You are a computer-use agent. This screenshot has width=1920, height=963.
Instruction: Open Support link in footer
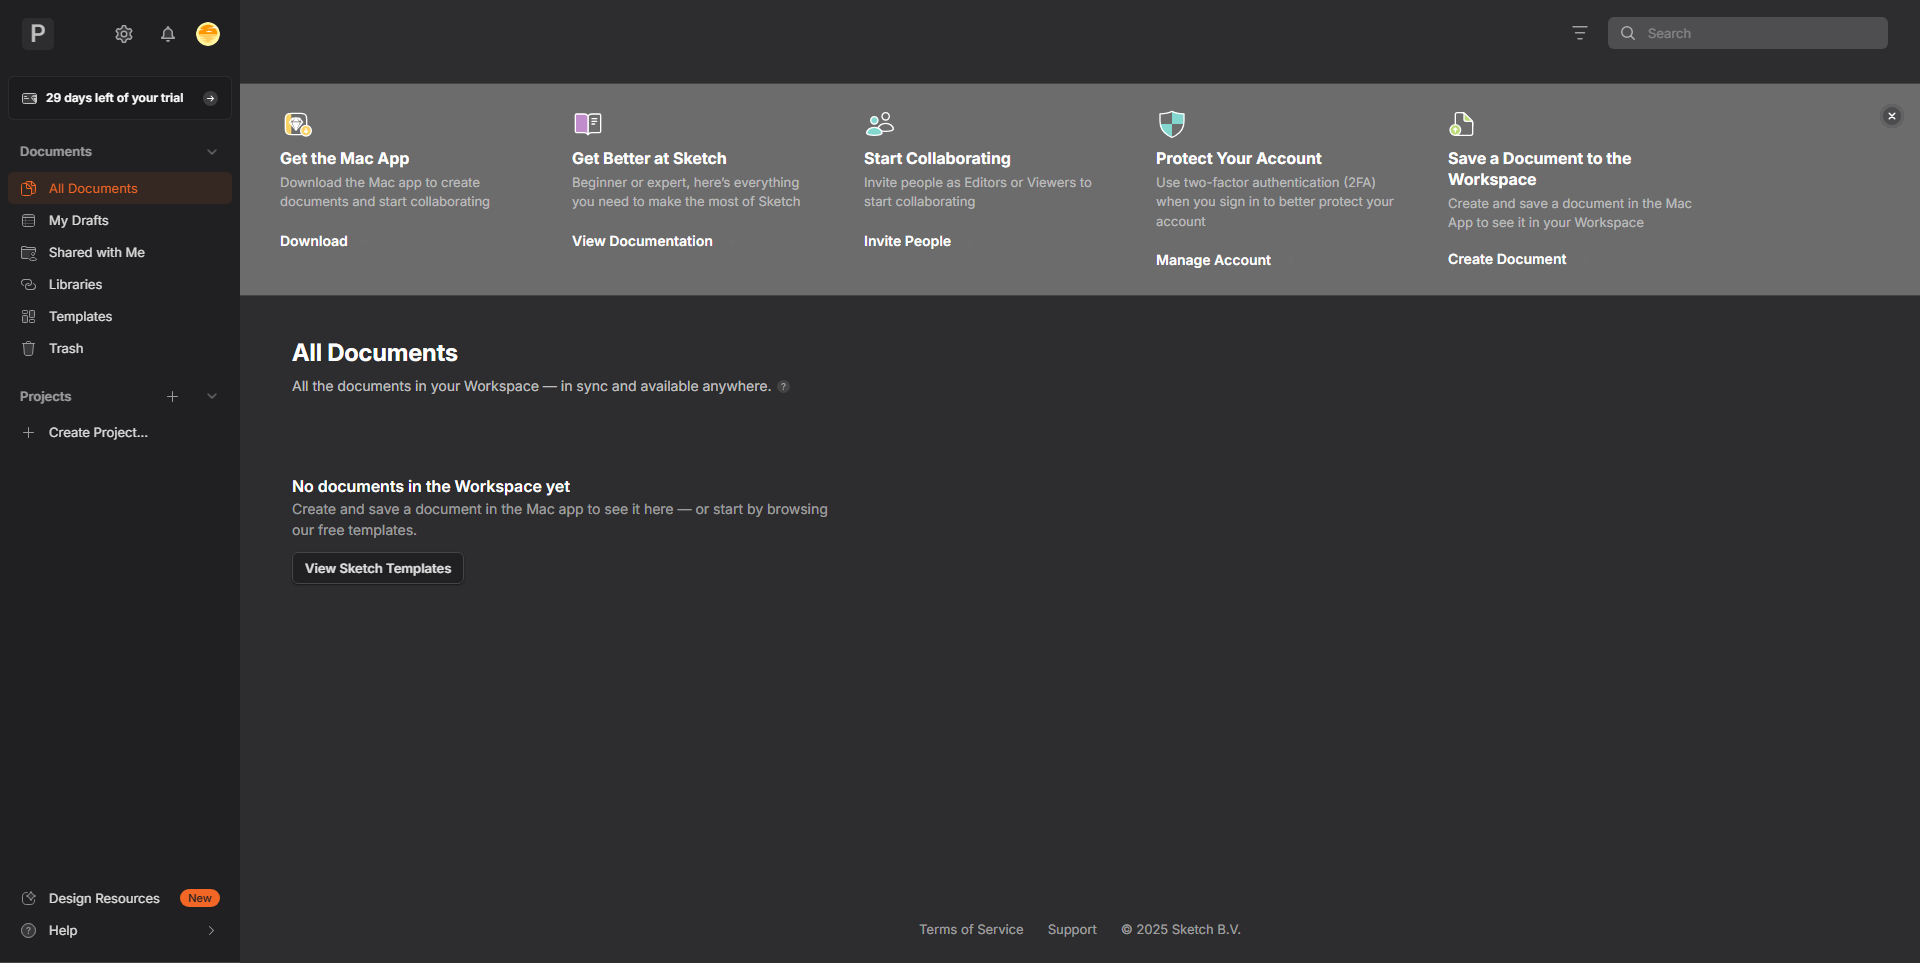pos(1072,929)
